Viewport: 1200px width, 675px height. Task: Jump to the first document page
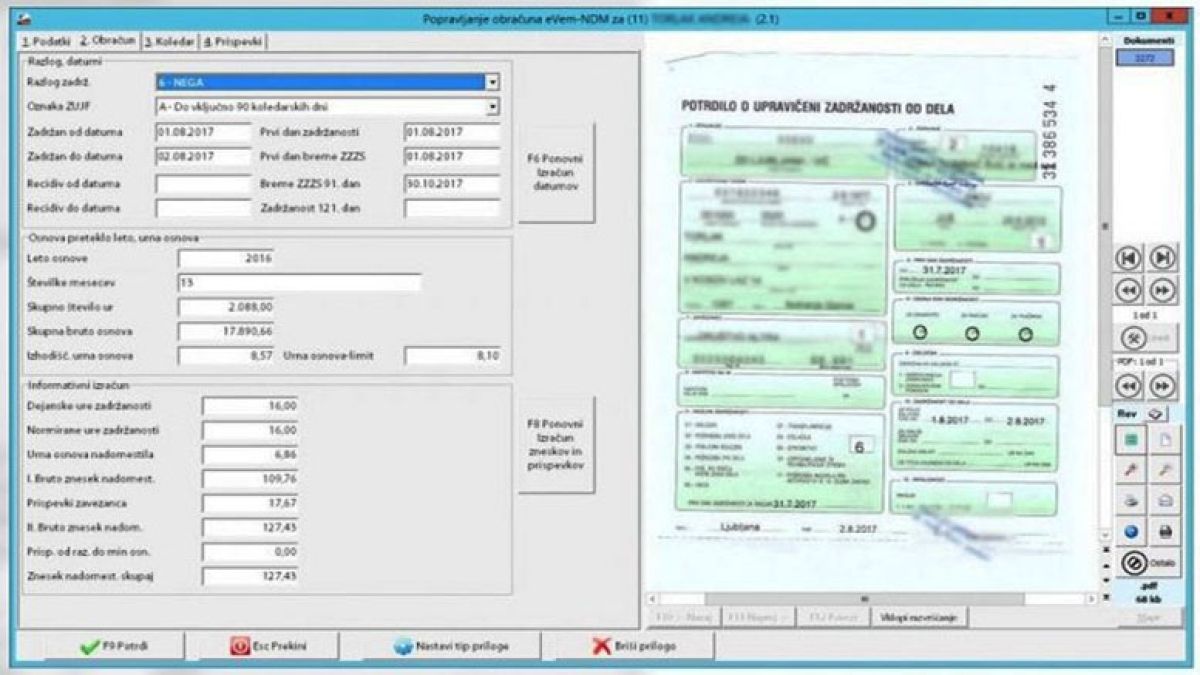click(x=1129, y=257)
